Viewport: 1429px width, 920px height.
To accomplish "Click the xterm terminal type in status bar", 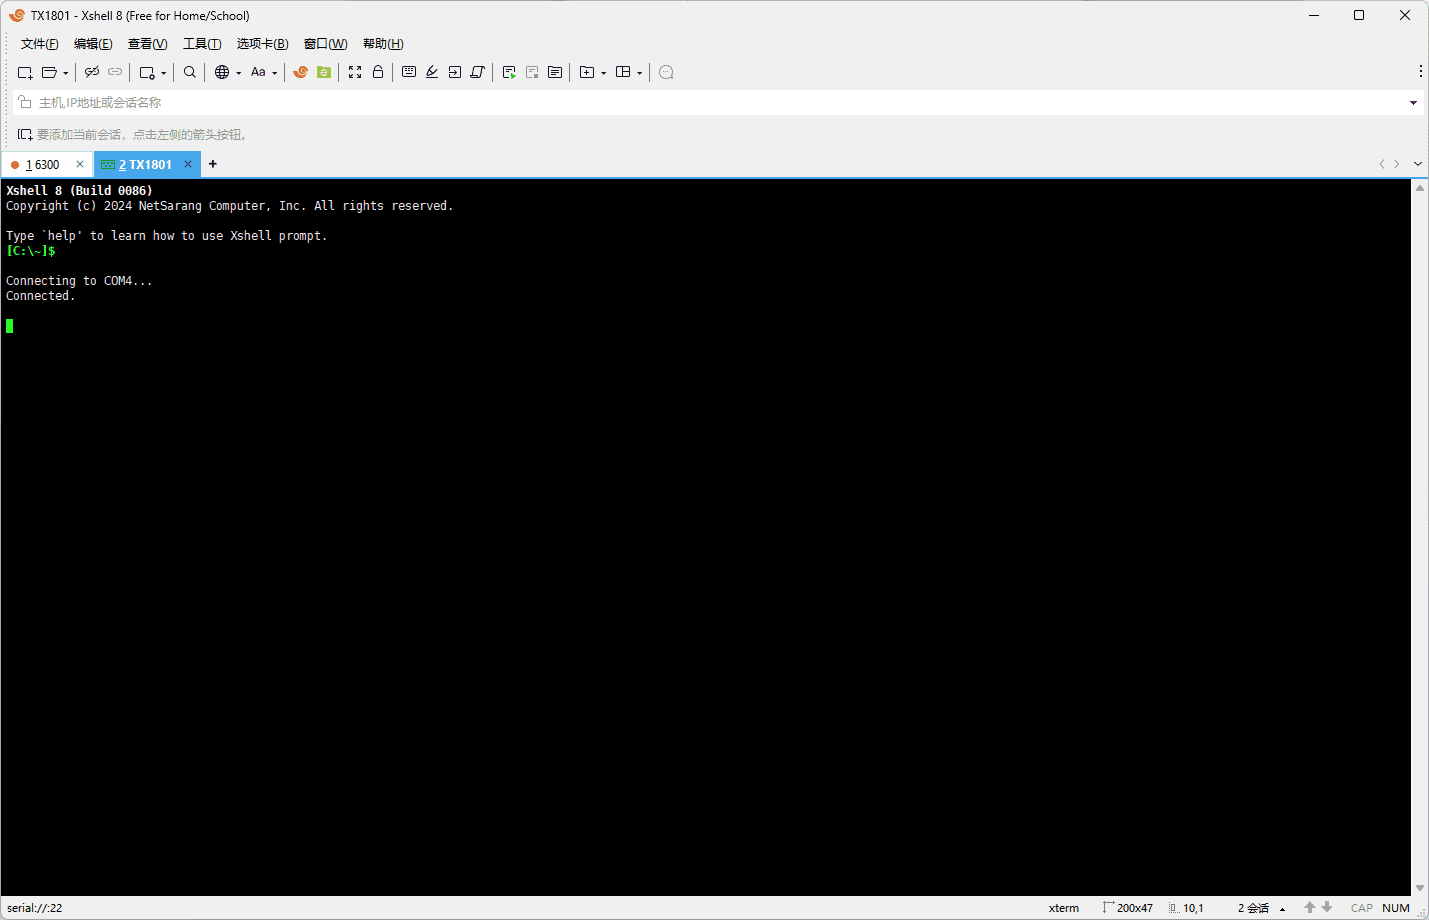I will pos(1064,908).
